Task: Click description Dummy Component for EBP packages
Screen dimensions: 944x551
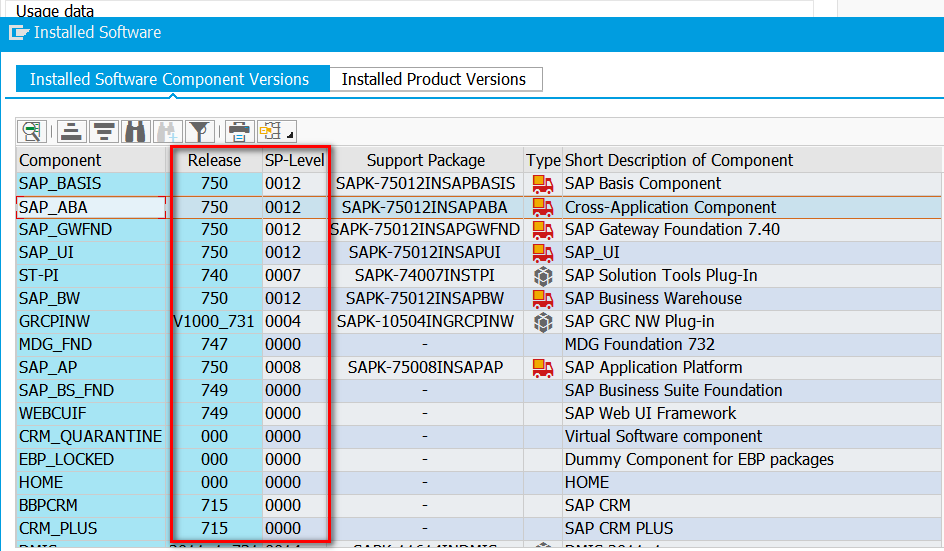Action: (699, 459)
